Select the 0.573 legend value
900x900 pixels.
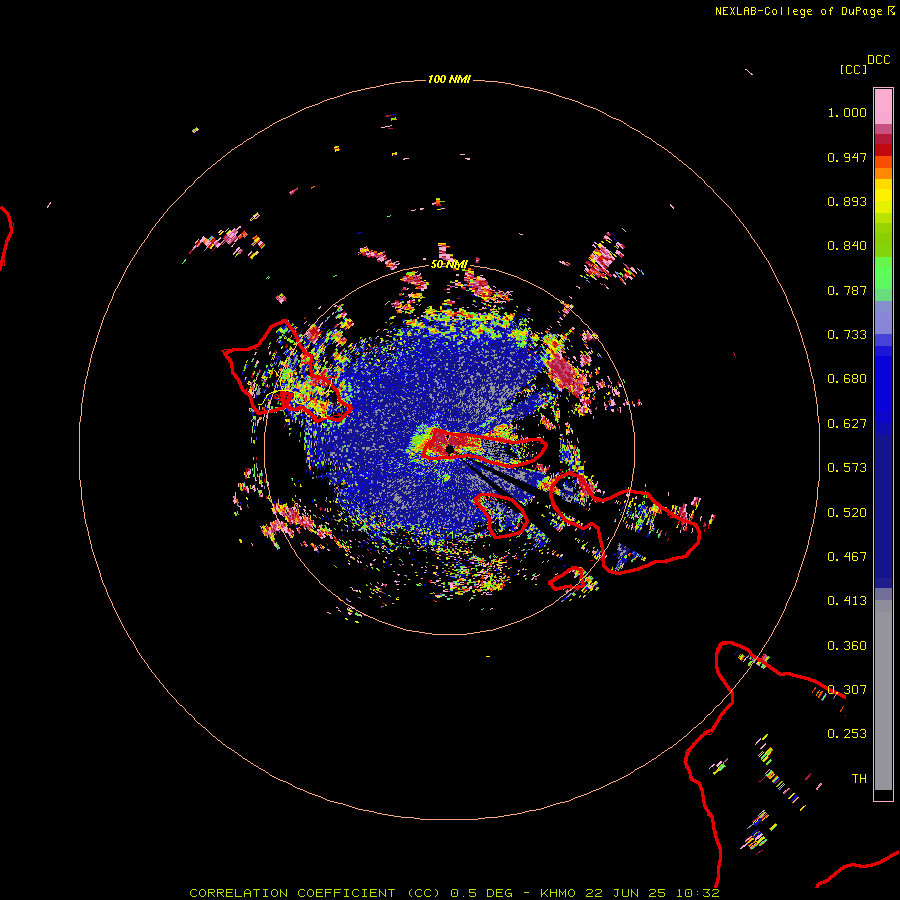click(847, 468)
